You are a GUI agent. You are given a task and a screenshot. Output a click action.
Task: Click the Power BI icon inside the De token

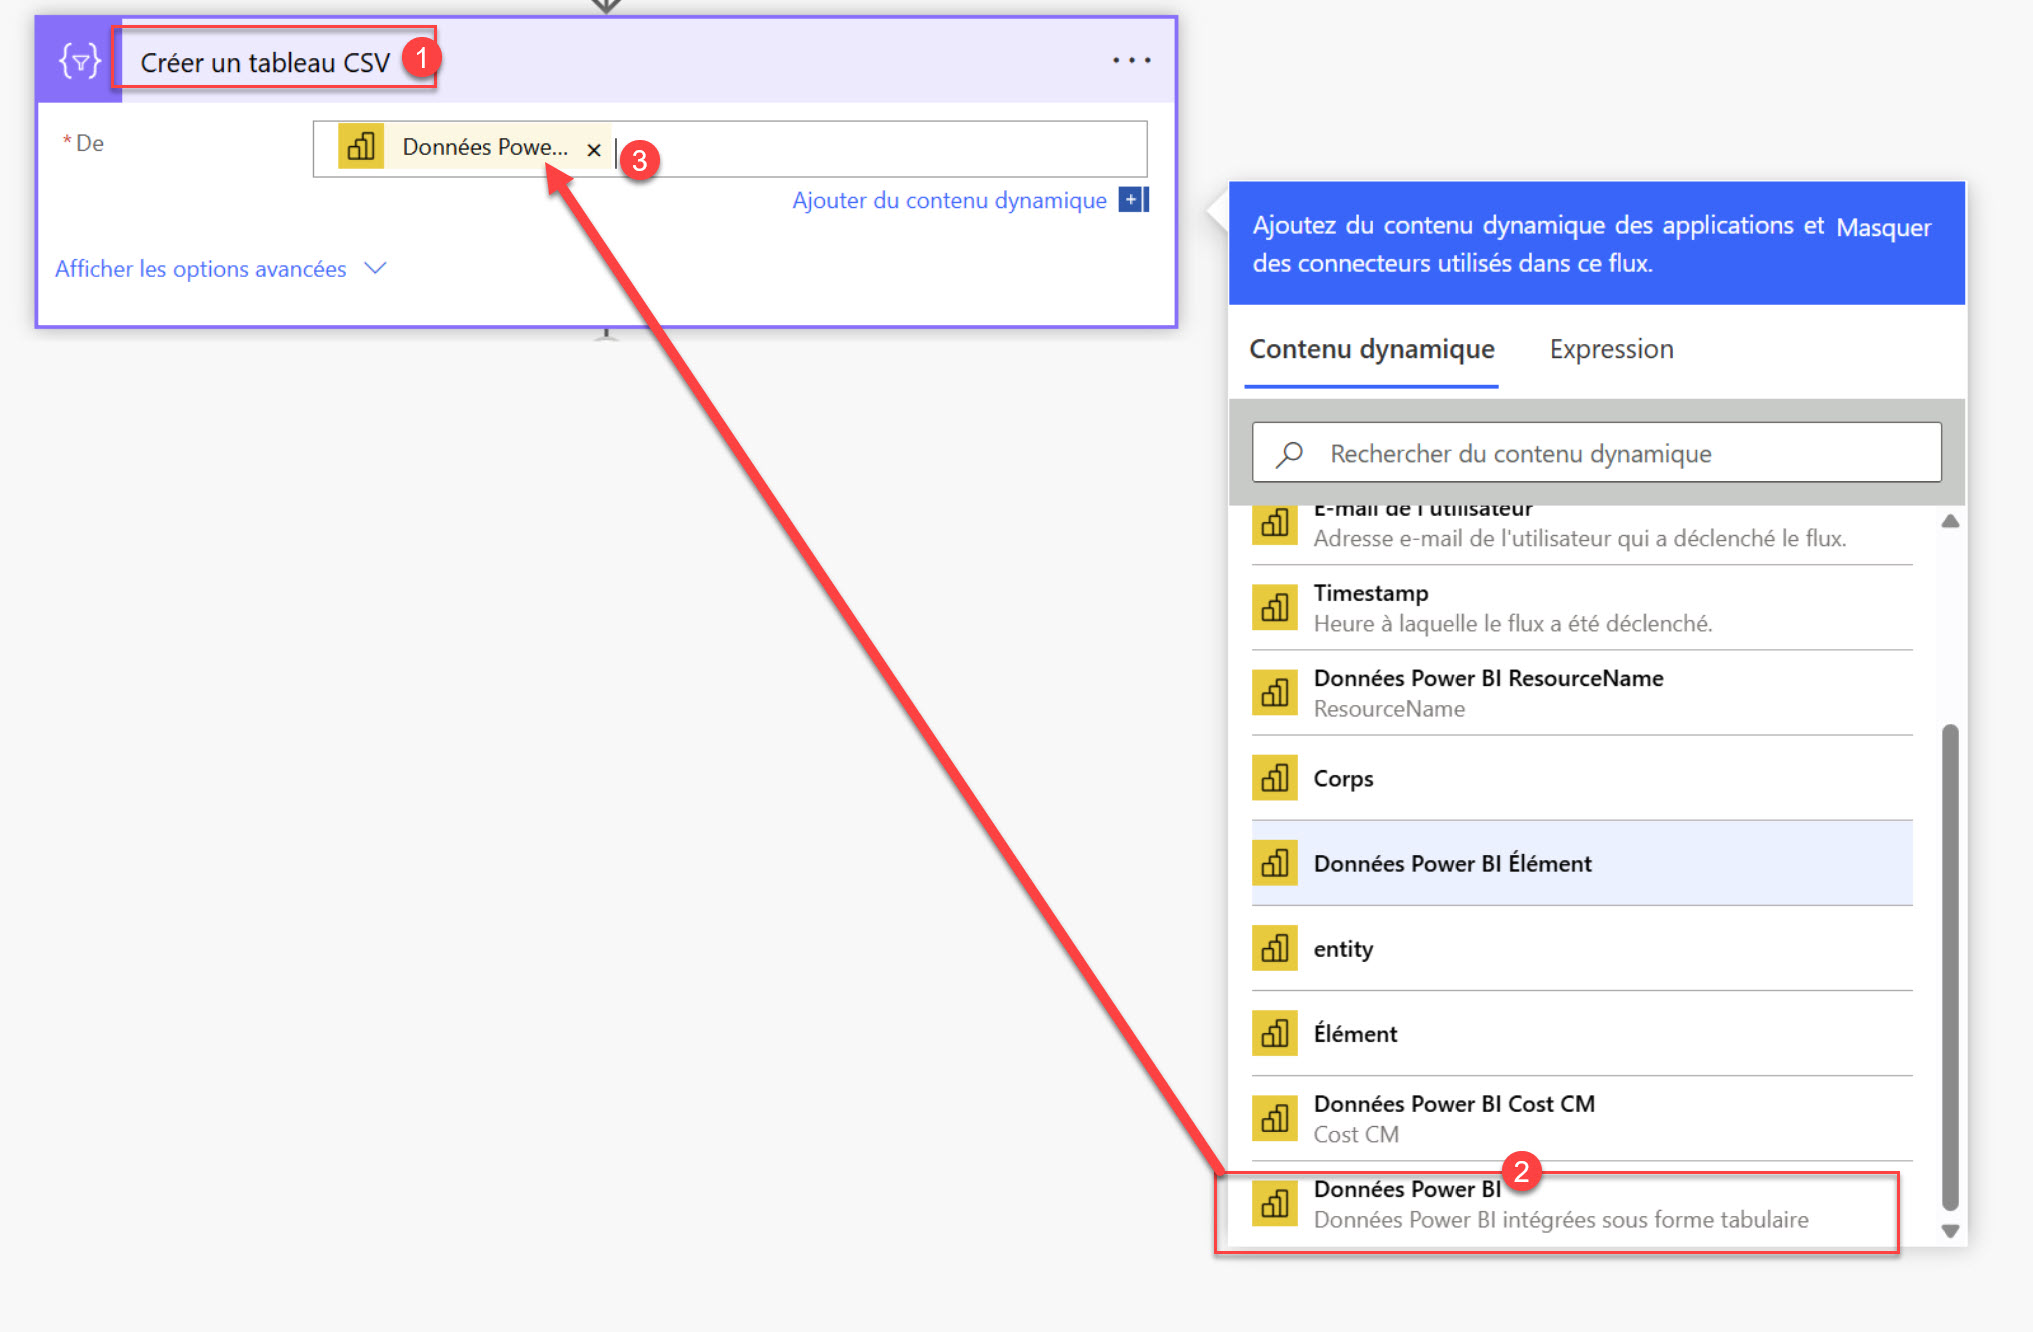[x=361, y=147]
